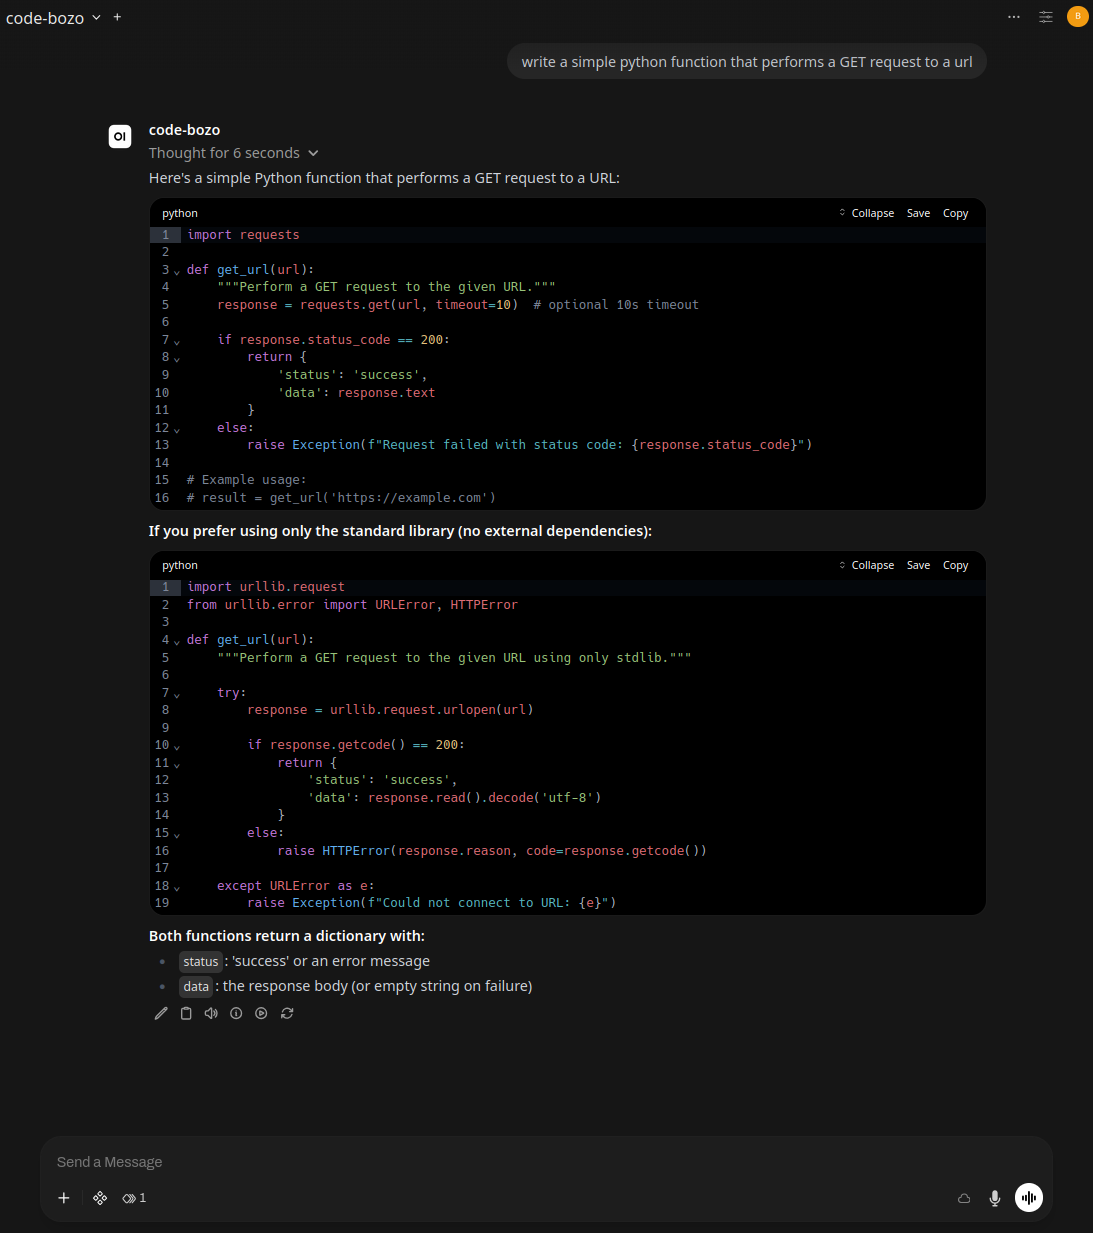Click the cloud icon in message box

[964, 1198]
